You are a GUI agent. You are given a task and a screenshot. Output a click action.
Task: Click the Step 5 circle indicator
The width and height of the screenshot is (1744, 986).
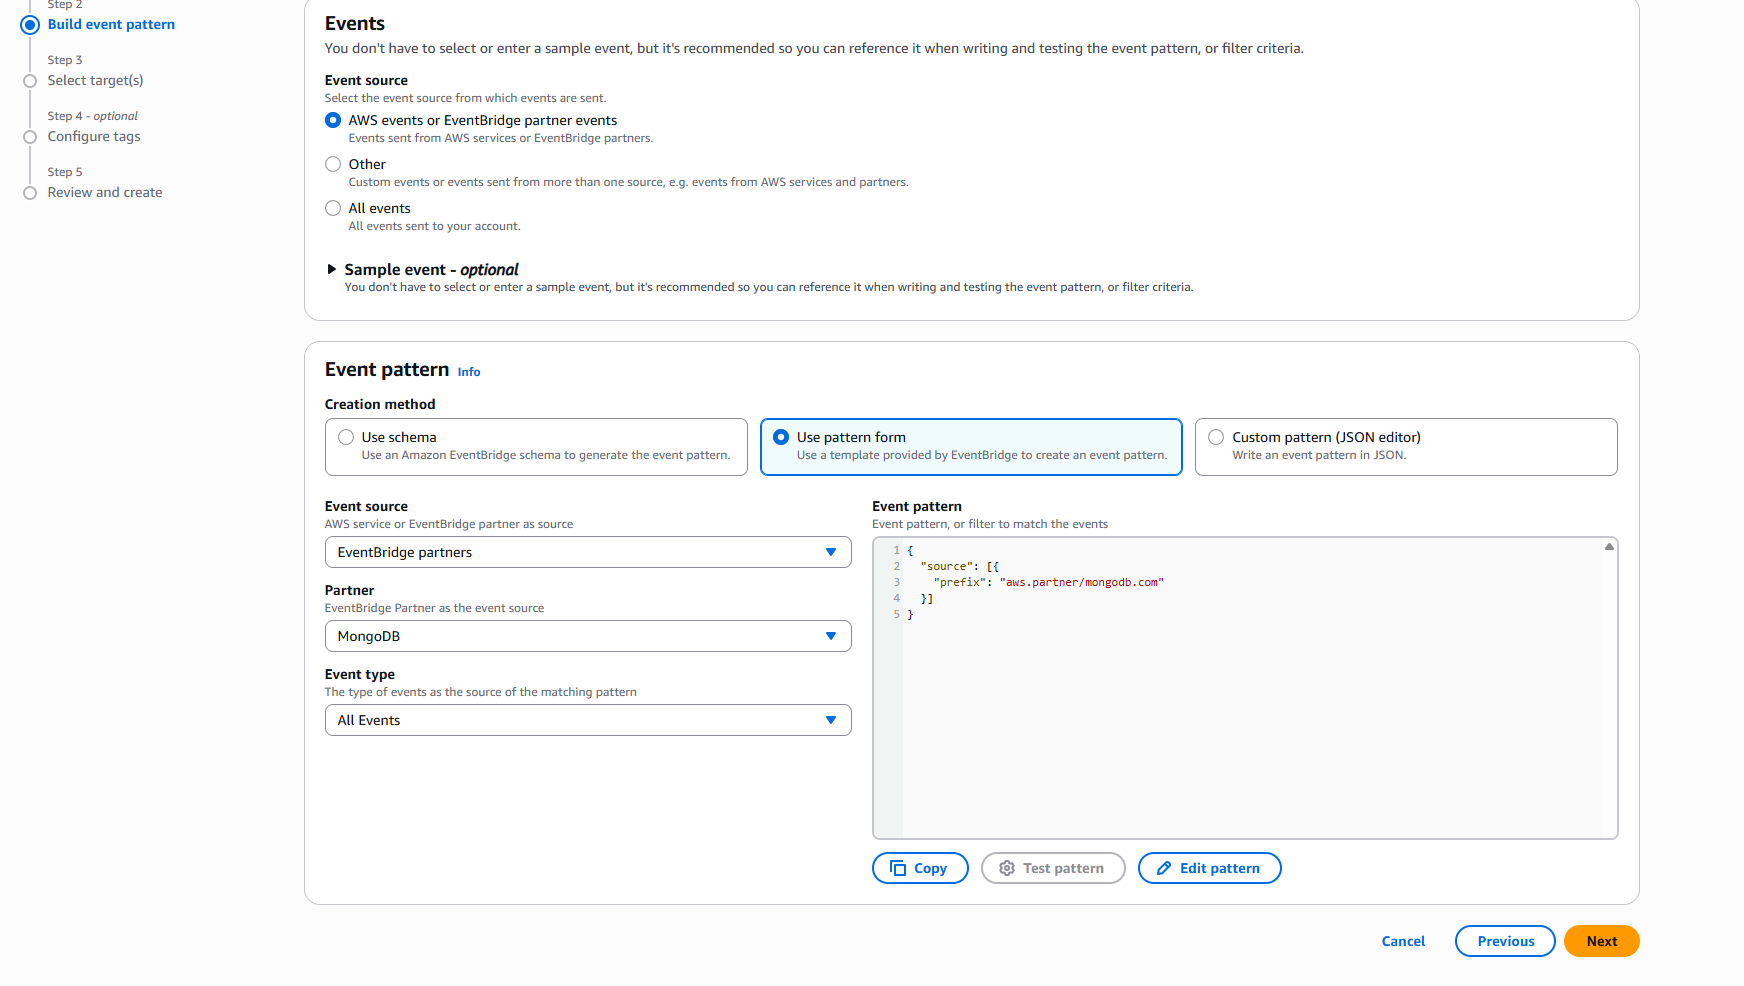(x=30, y=192)
